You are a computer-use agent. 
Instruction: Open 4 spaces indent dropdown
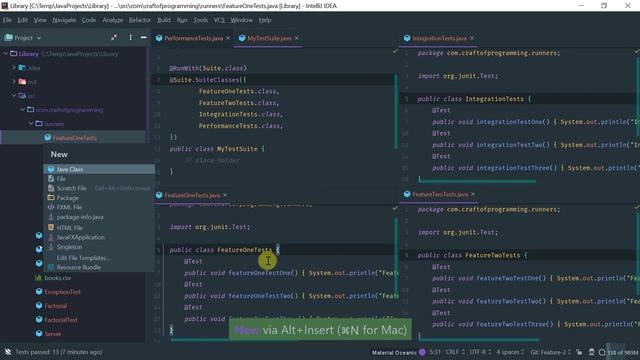[x=510, y=352]
